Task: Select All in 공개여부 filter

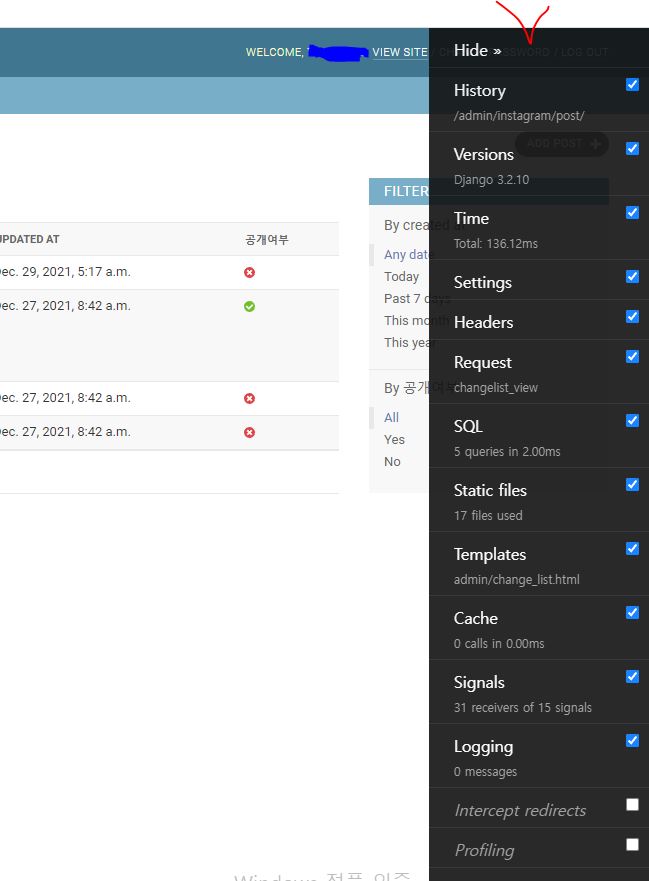Action: coord(392,417)
